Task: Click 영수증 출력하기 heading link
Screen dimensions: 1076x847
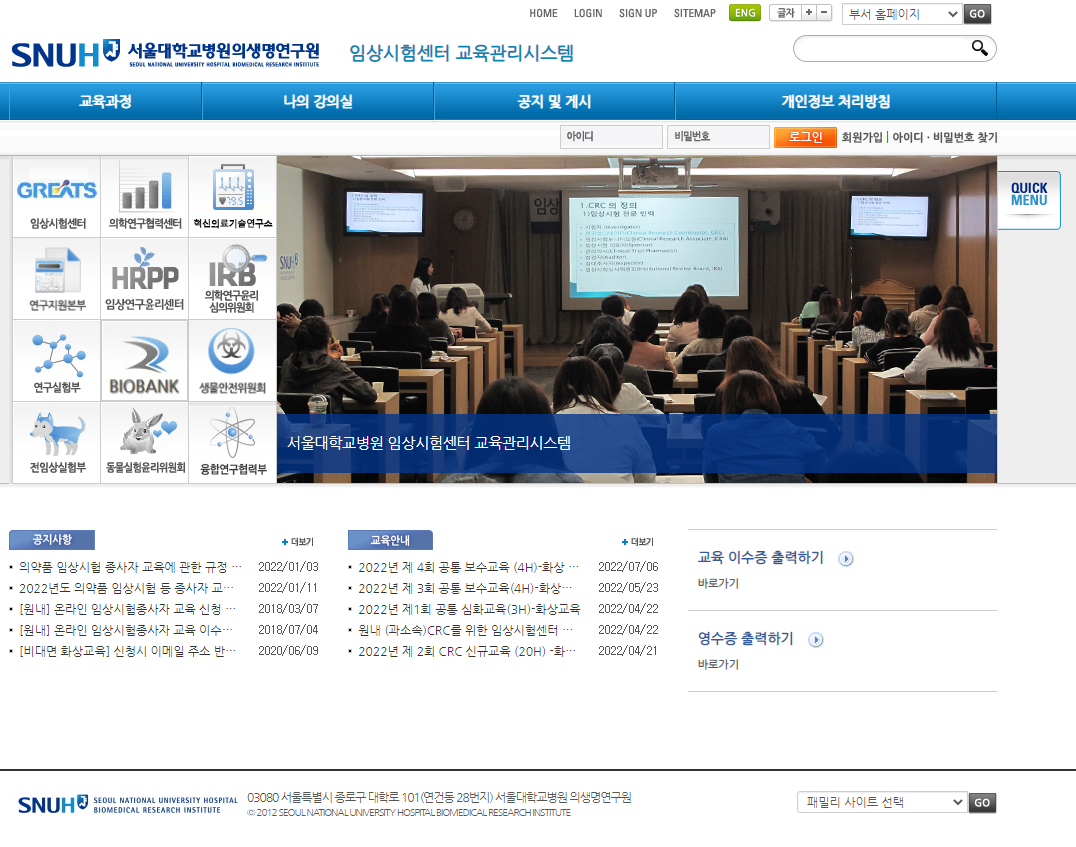Action: (x=745, y=638)
